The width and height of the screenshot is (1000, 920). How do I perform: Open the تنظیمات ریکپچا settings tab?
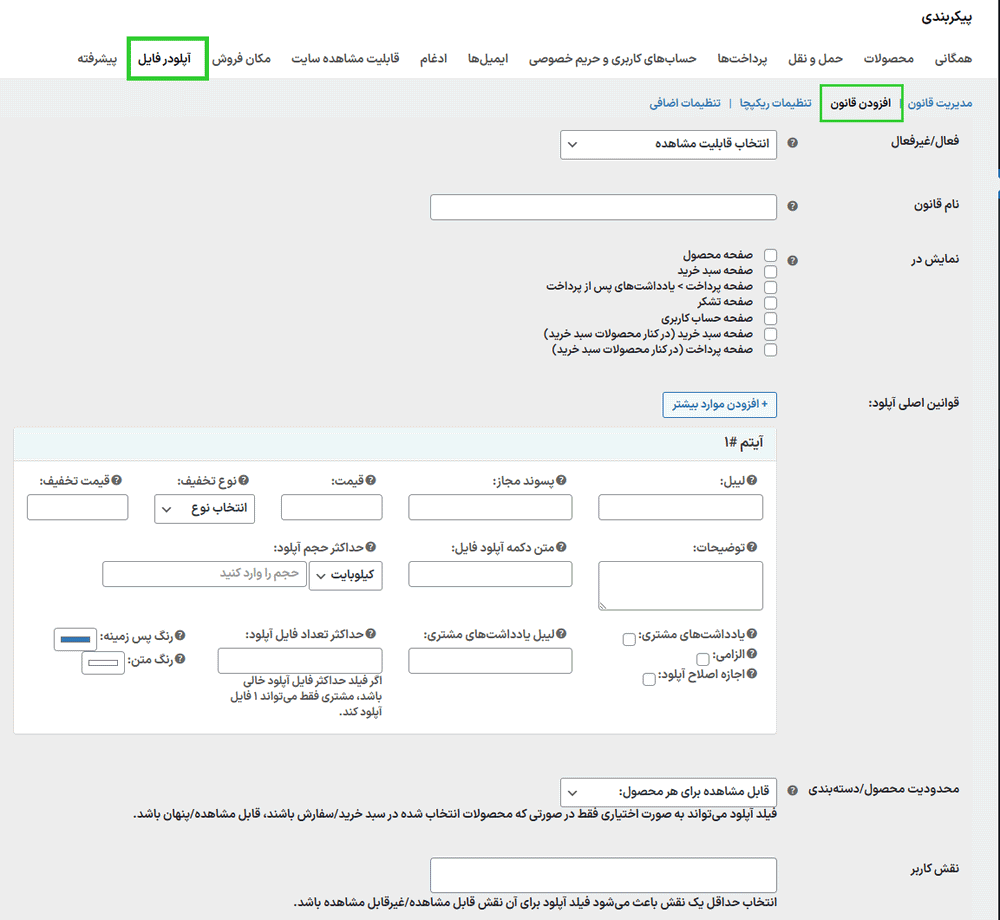click(779, 102)
